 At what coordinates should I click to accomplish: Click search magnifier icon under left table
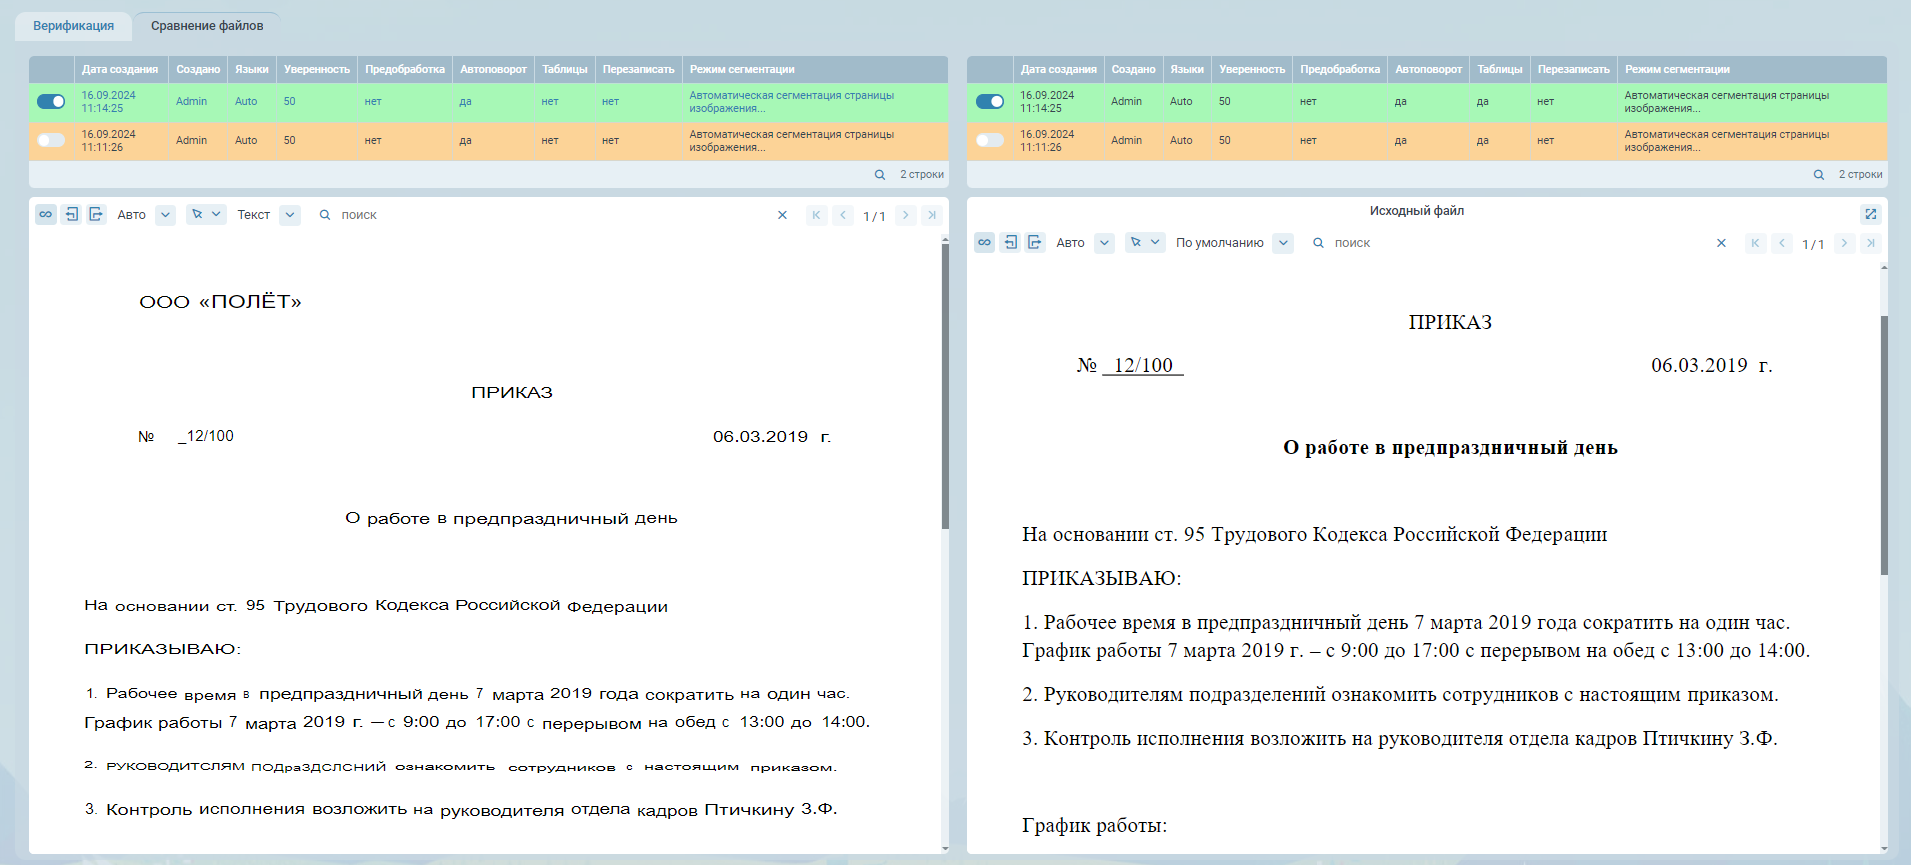[880, 175]
